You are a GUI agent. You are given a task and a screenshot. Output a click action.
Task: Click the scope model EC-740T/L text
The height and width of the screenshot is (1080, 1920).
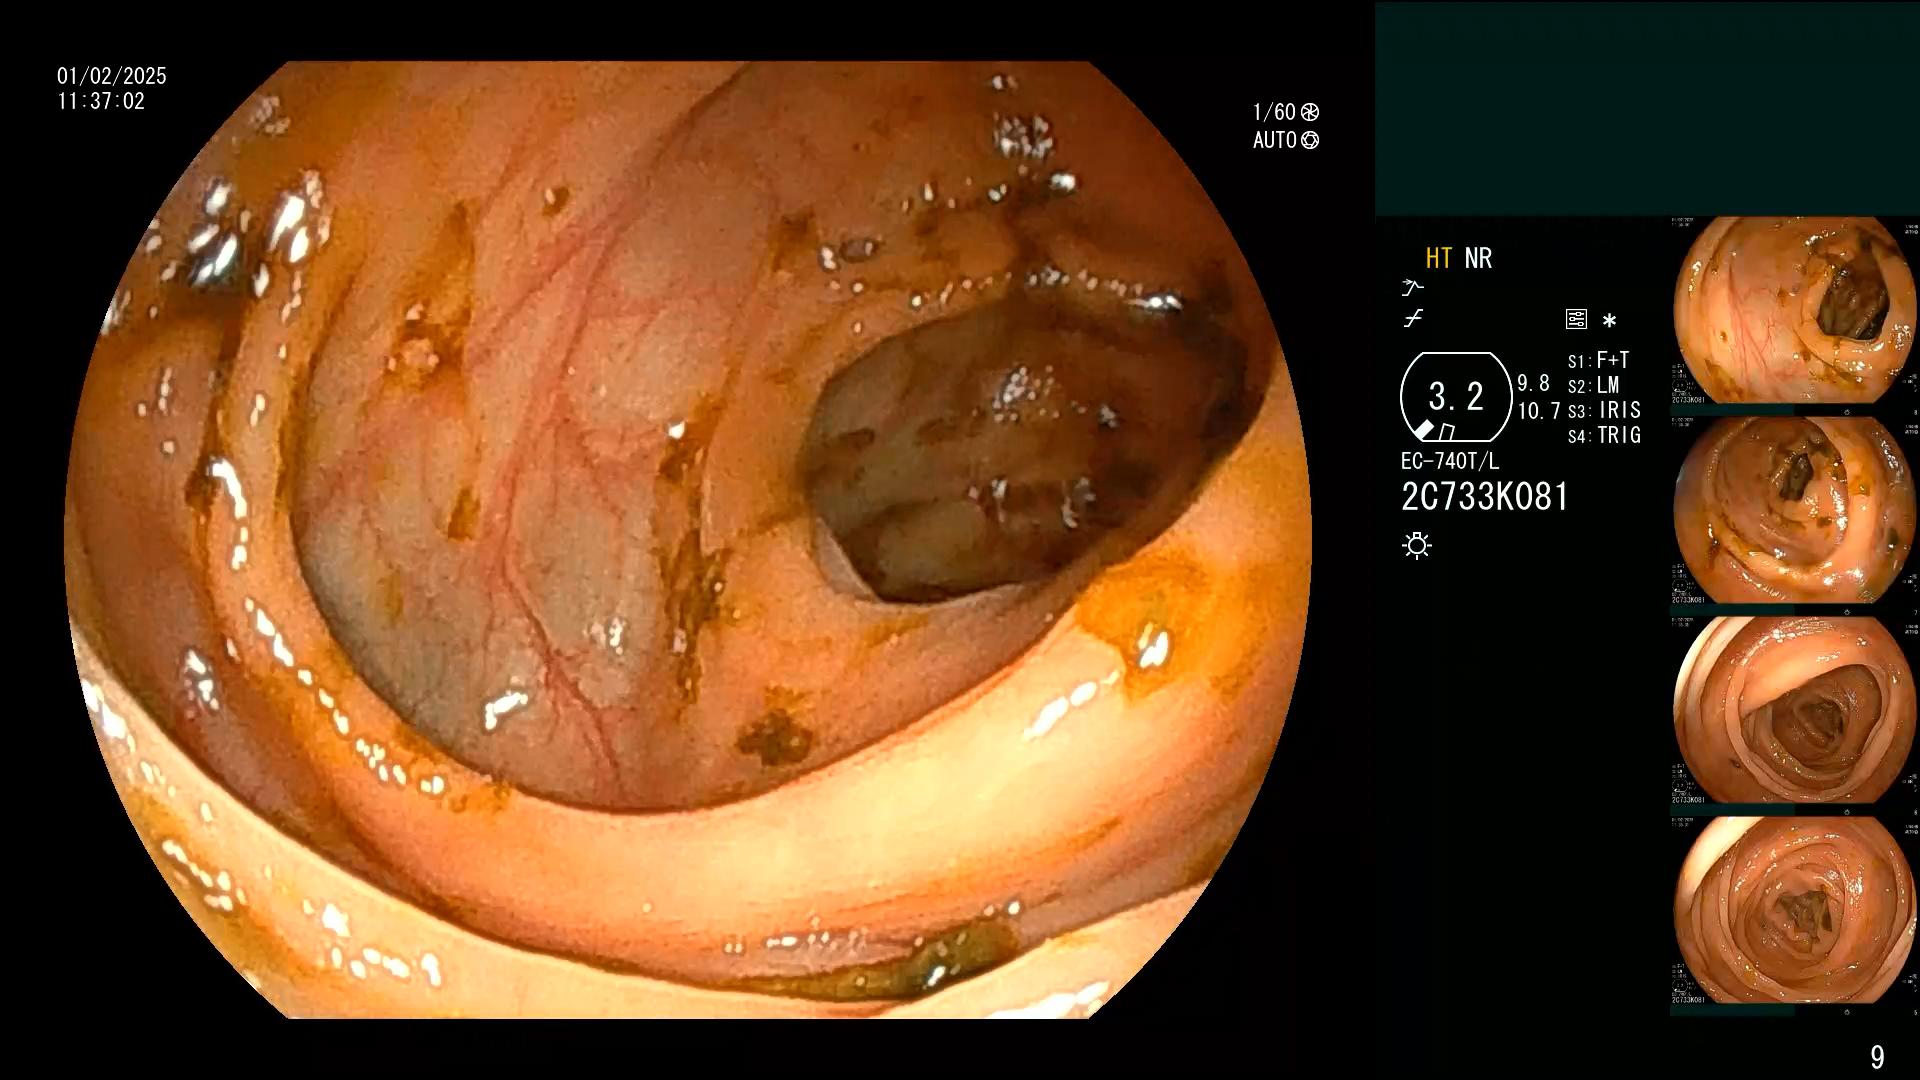click(1450, 461)
